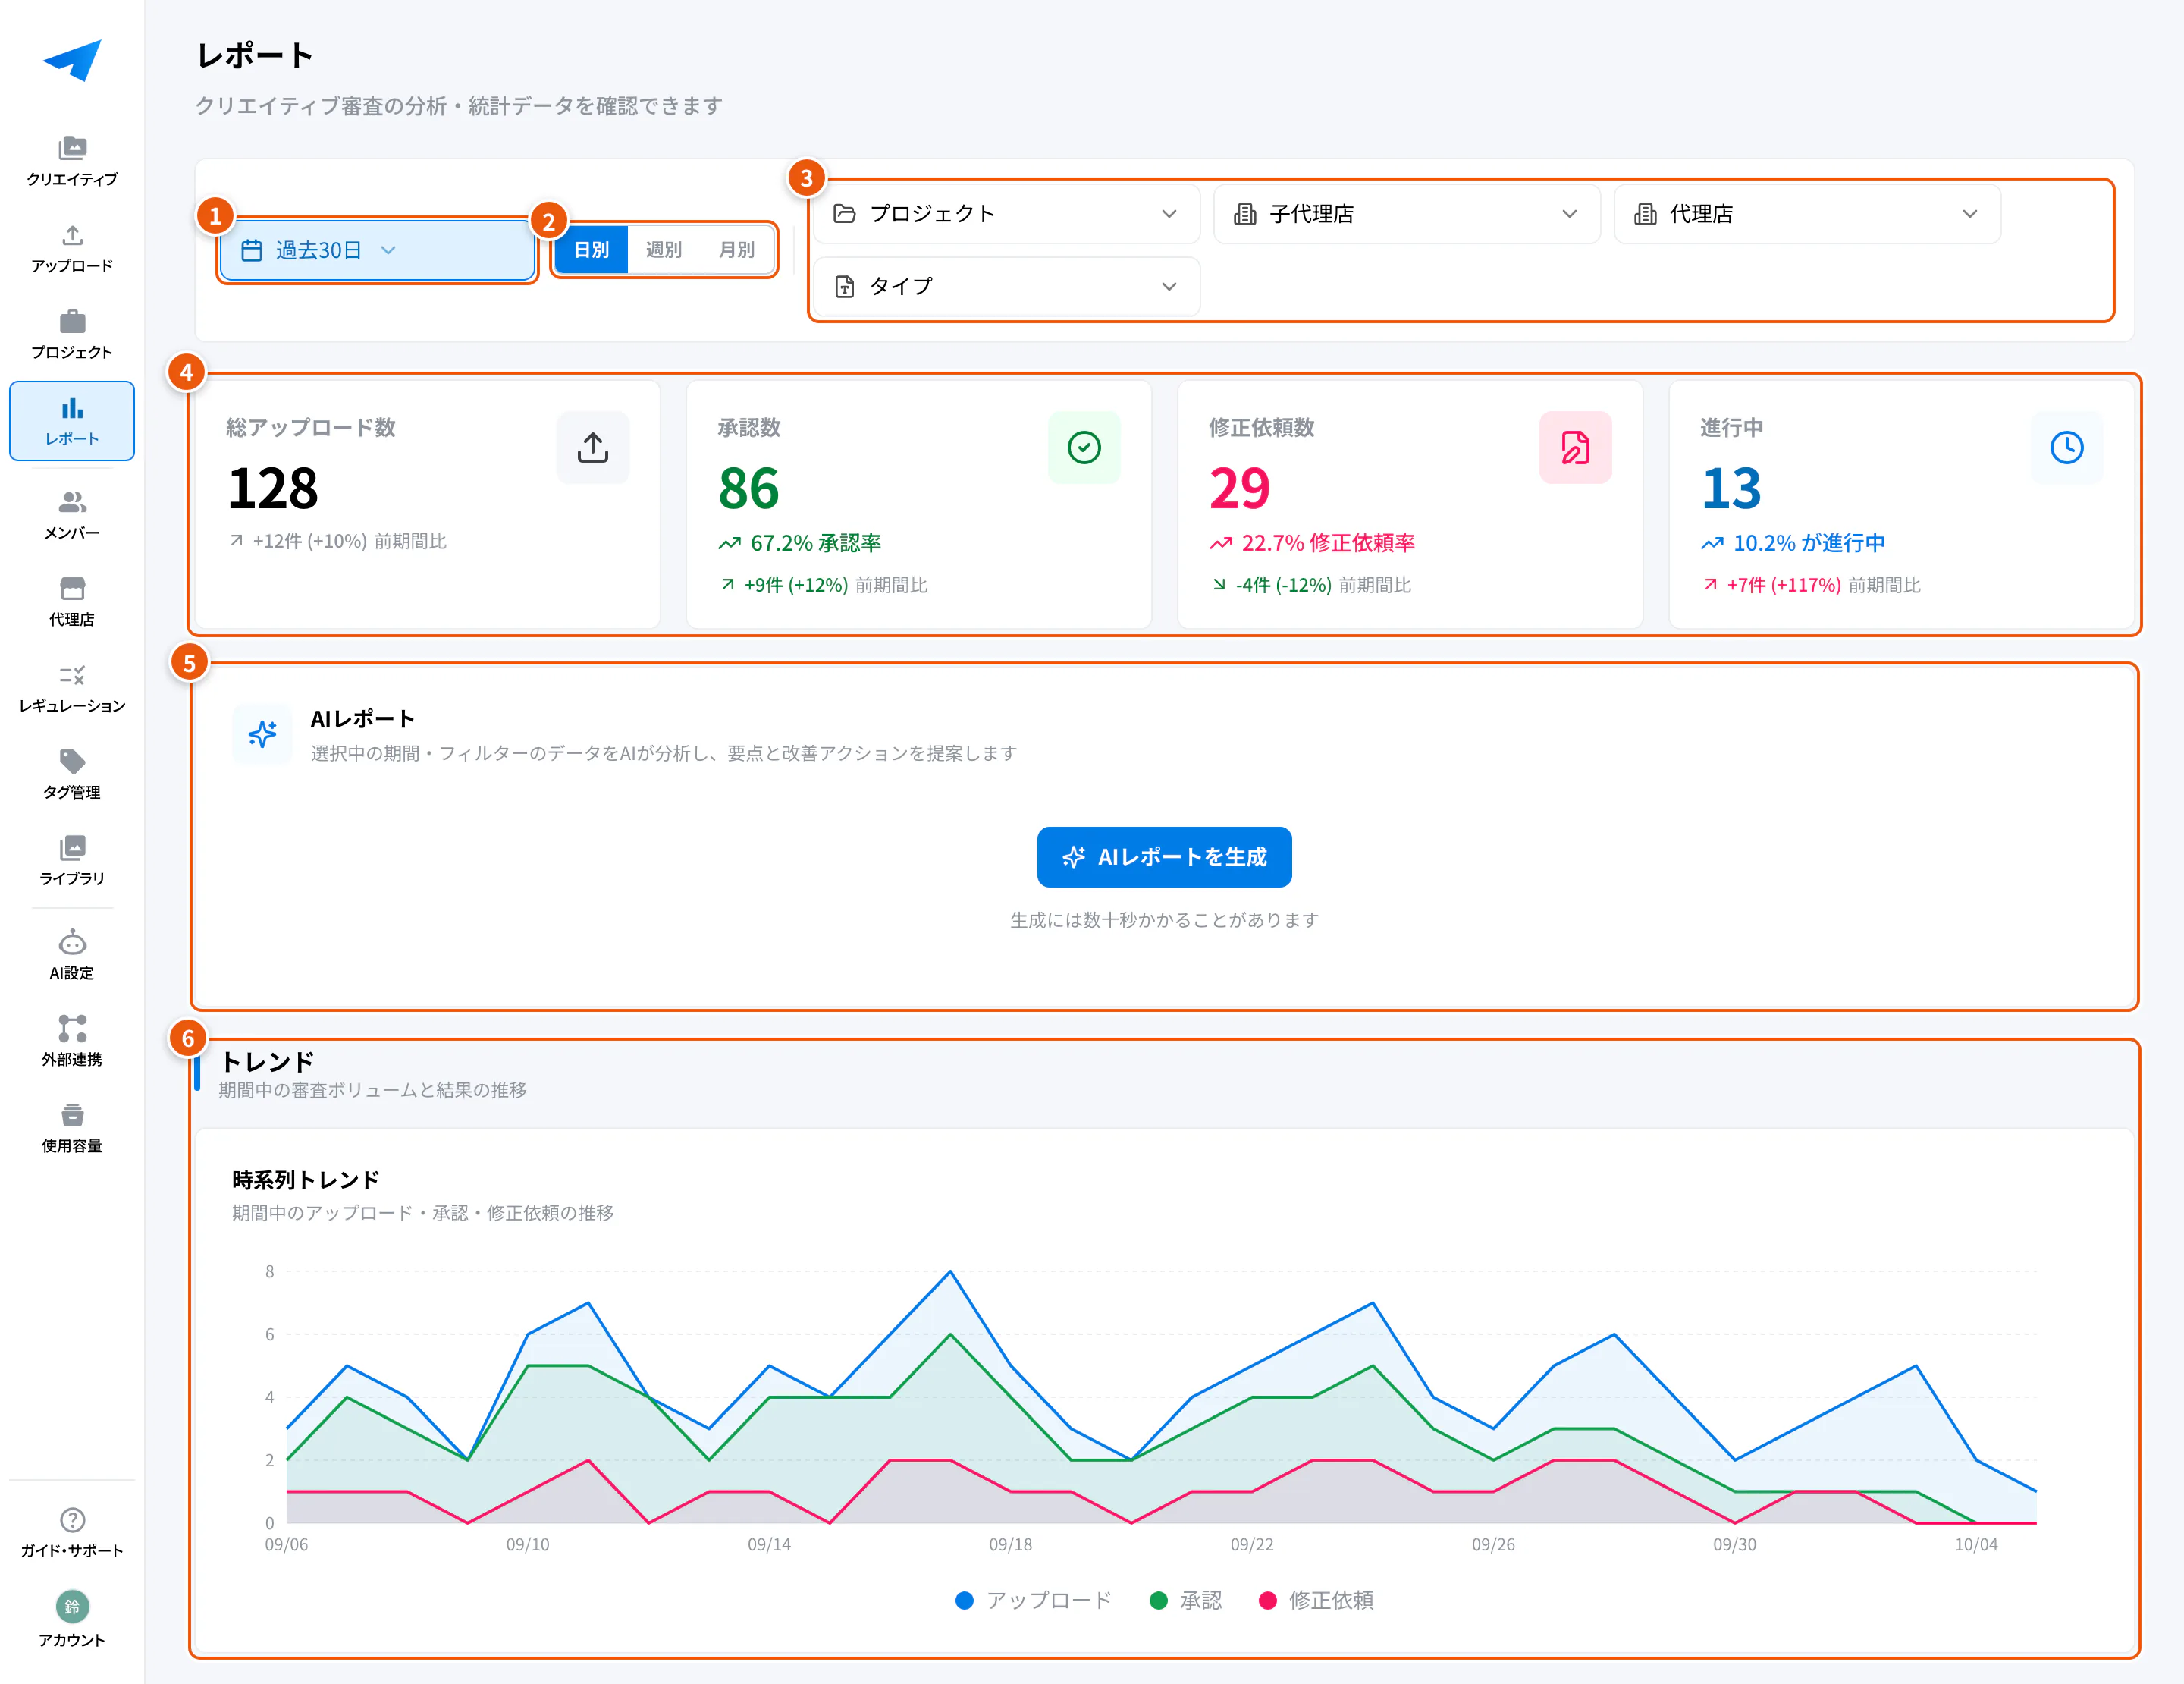Switch to 日別 view
The width and height of the screenshot is (2184, 1684).
(x=592, y=249)
